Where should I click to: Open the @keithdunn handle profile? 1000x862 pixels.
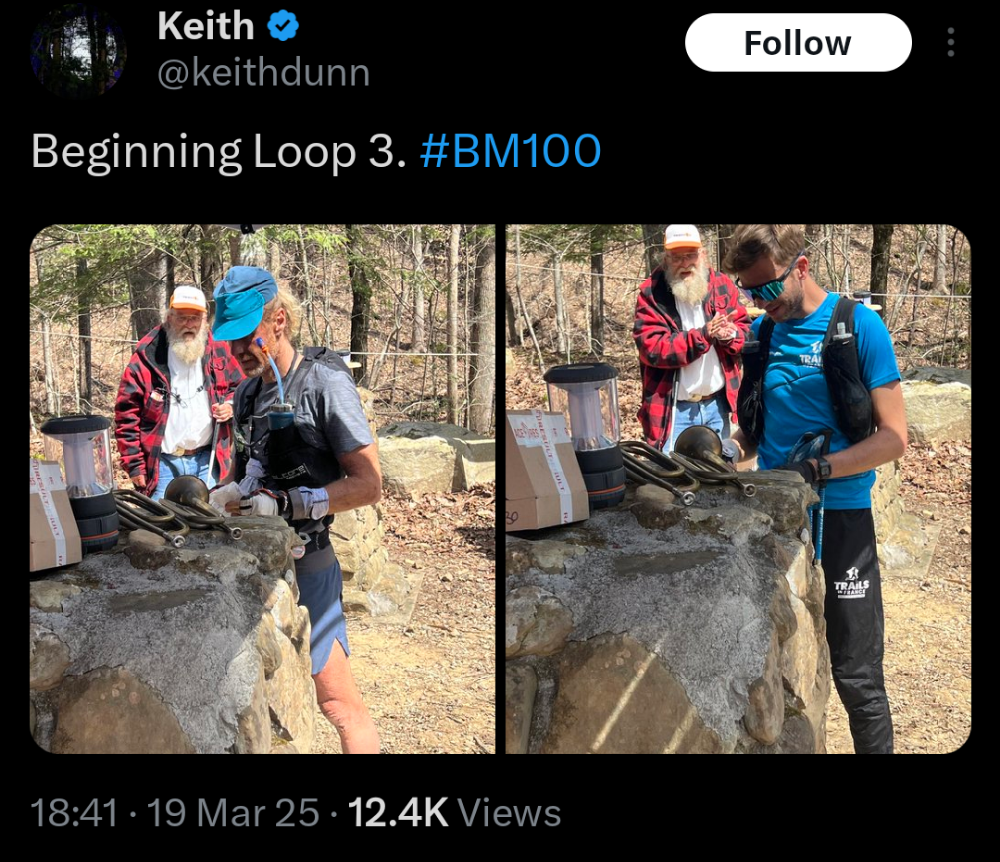(264, 73)
